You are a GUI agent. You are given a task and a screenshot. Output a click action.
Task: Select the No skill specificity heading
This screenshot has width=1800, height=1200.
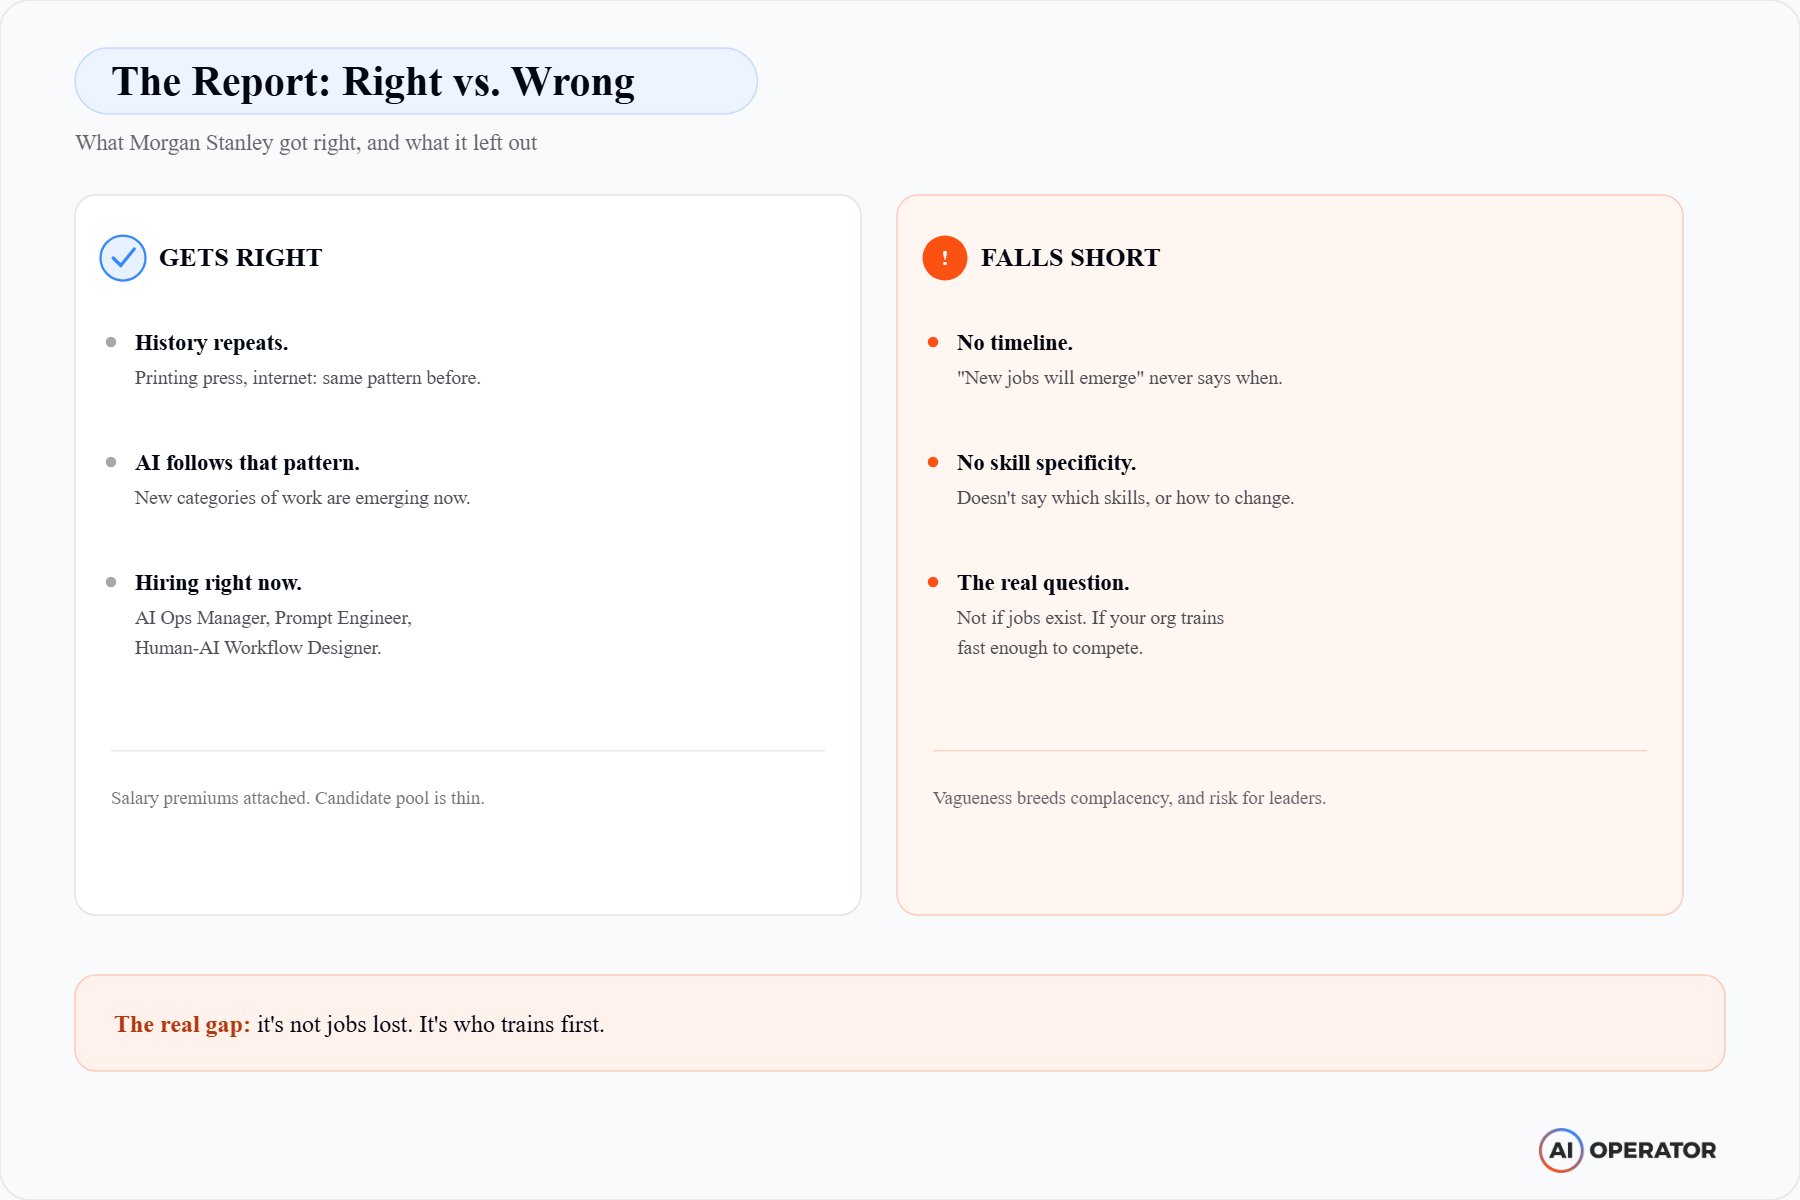[1046, 463]
